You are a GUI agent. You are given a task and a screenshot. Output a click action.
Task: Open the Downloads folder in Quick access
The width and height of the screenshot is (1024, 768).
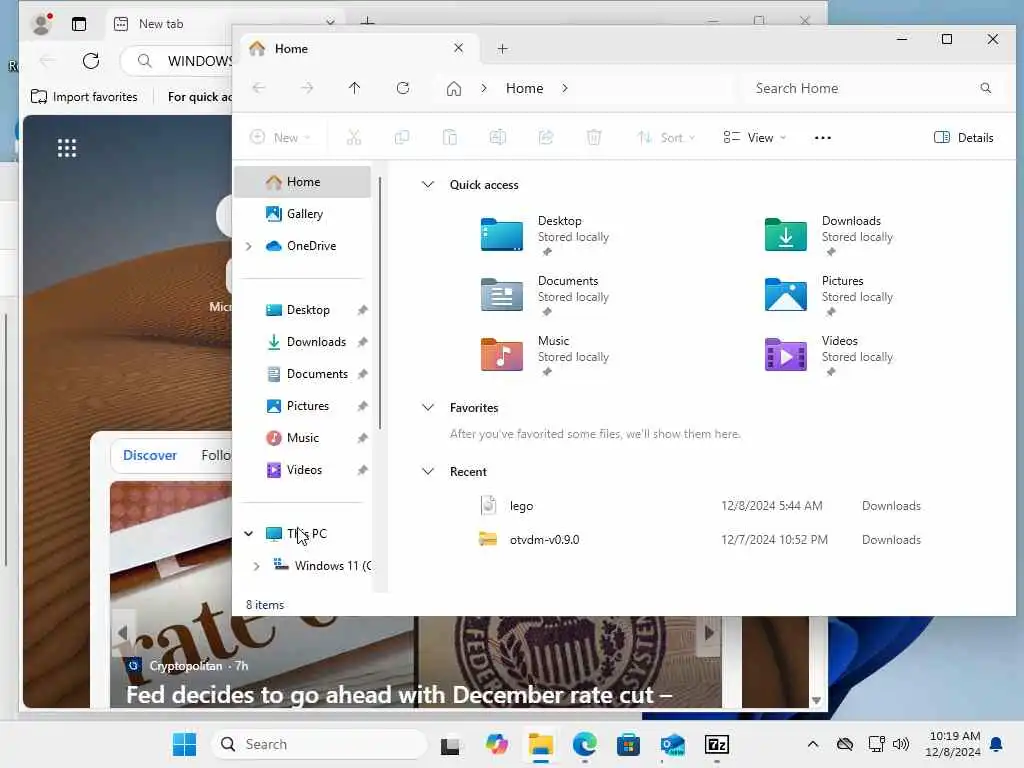pyautogui.click(x=829, y=235)
